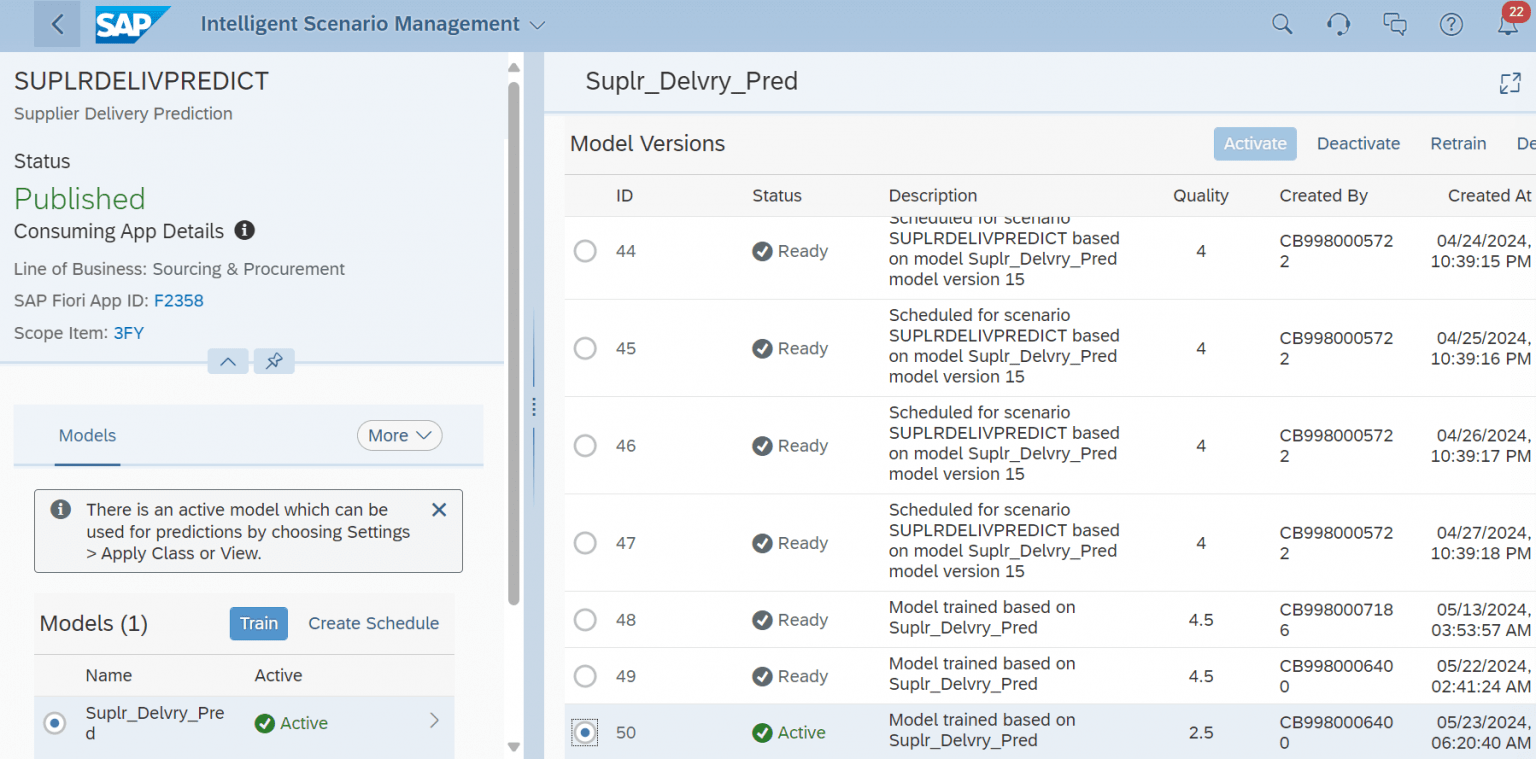Image resolution: width=1536 pixels, height=759 pixels.
Task: Click the headset support icon in the header
Action: [x=1338, y=23]
